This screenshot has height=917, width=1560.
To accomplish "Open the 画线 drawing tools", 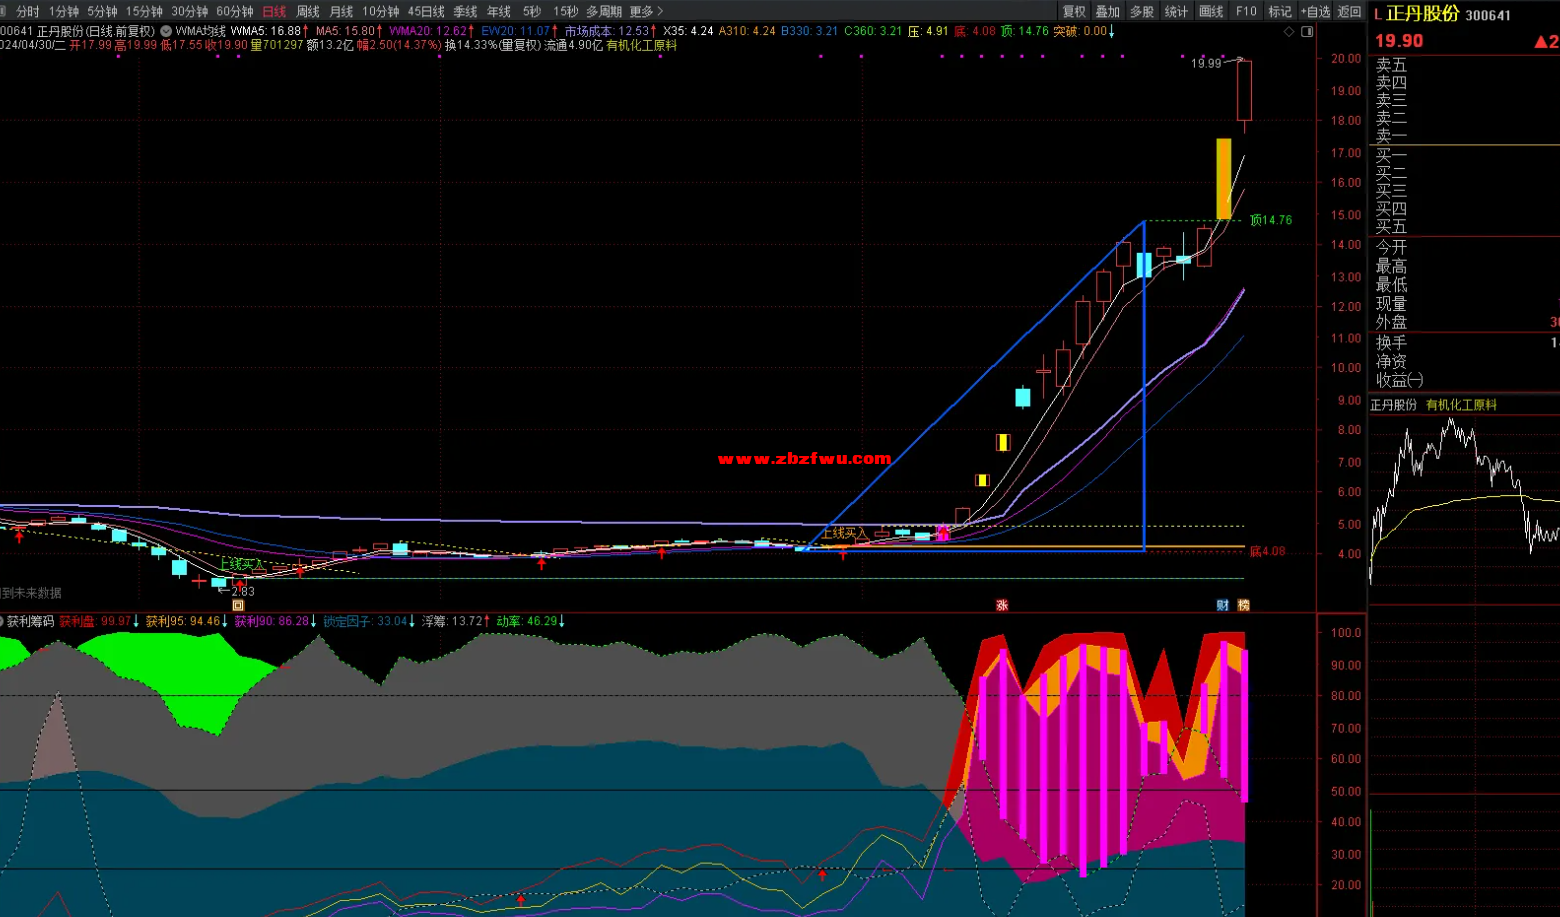I will point(1211,11).
